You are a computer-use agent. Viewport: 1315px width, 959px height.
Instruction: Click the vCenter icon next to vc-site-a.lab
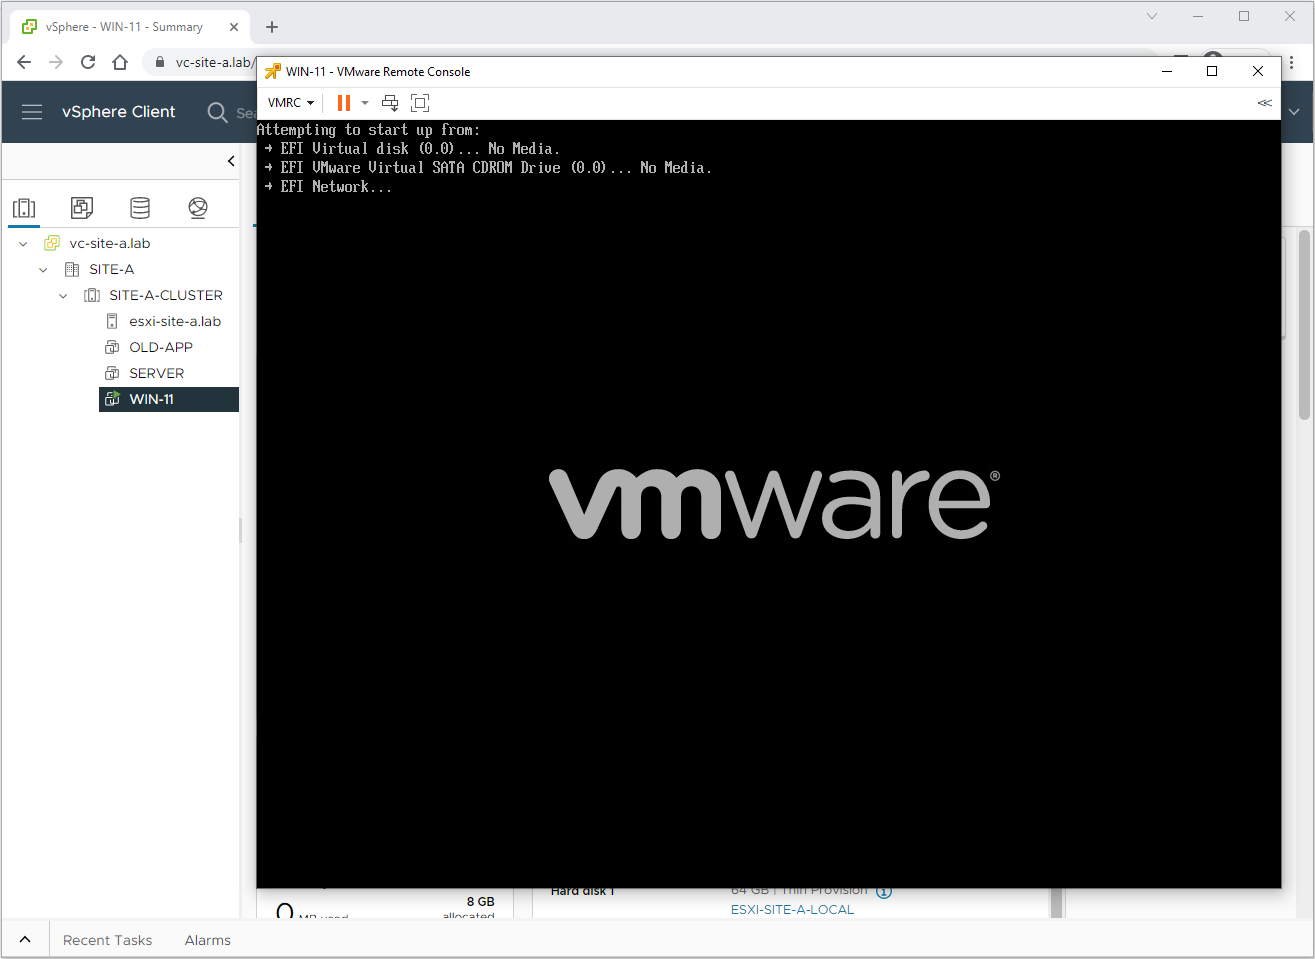(x=52, y=243)
